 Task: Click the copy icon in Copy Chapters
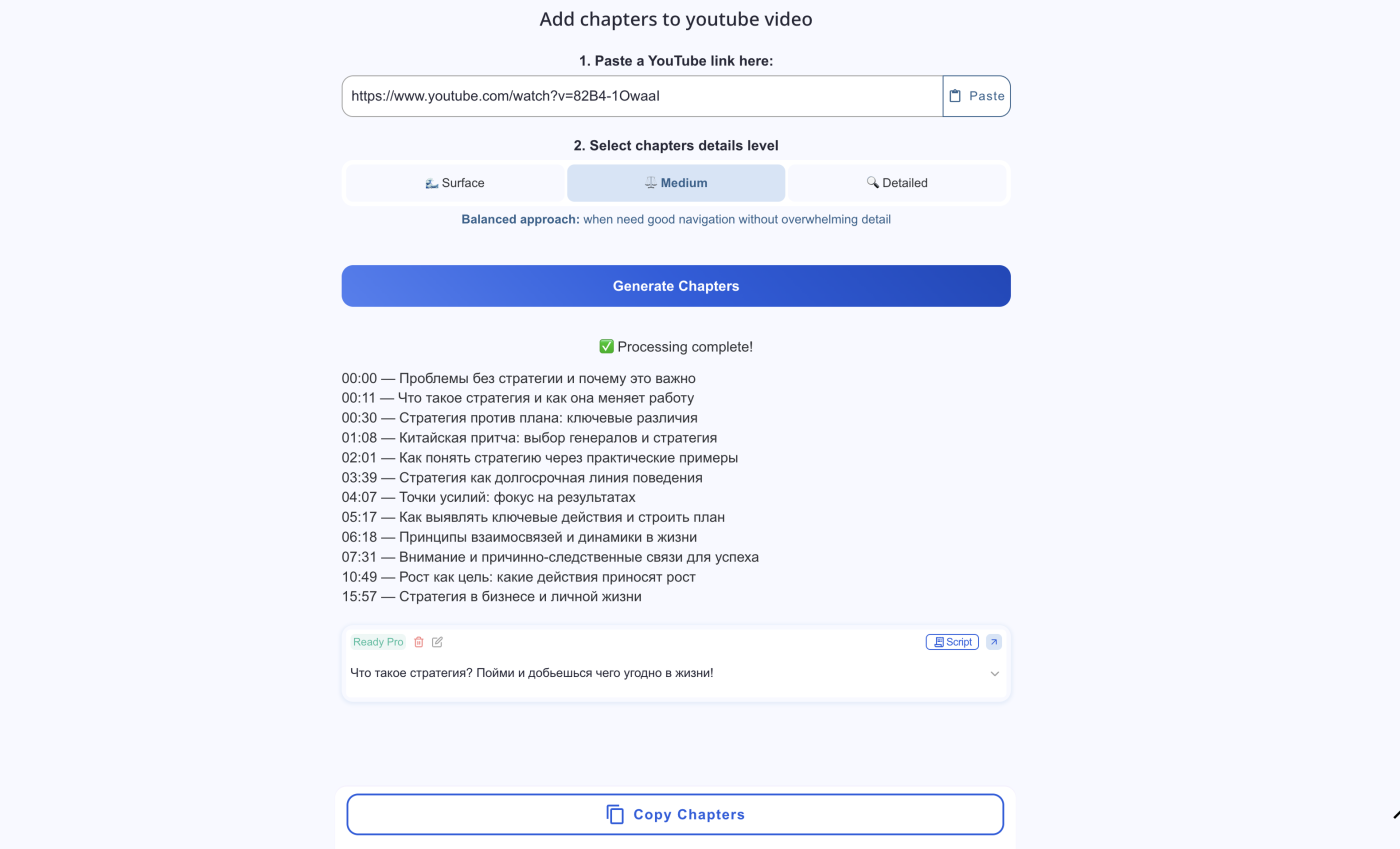coord(615,814)
